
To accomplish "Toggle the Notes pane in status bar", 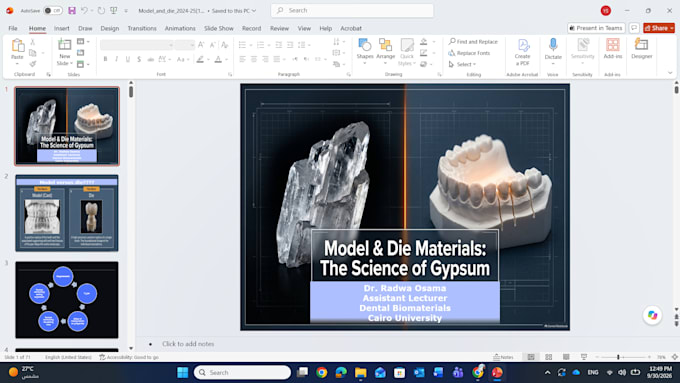I will 503,357.
